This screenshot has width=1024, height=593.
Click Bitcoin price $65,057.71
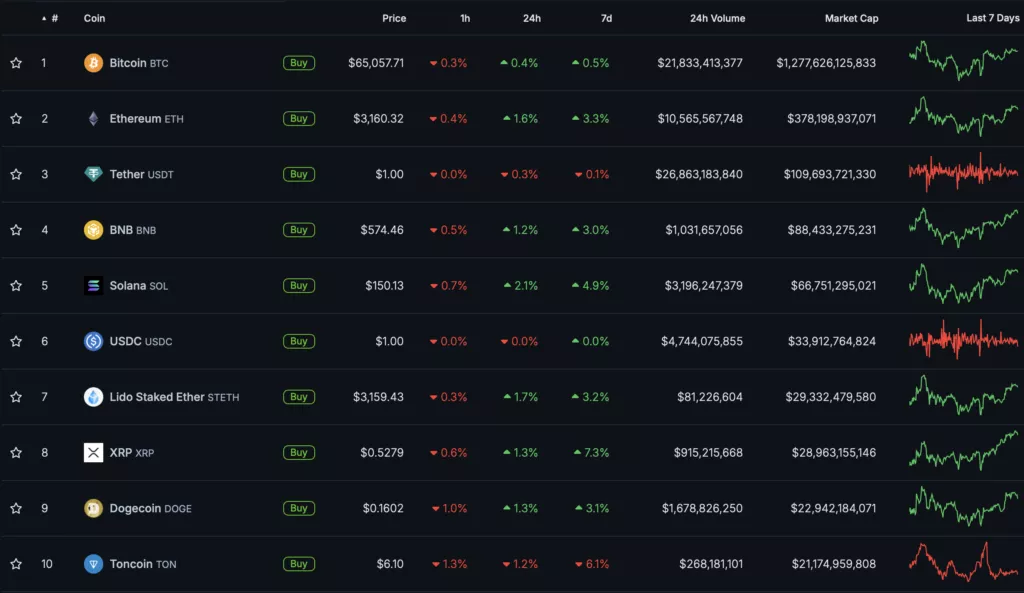(x=376, y=63)
